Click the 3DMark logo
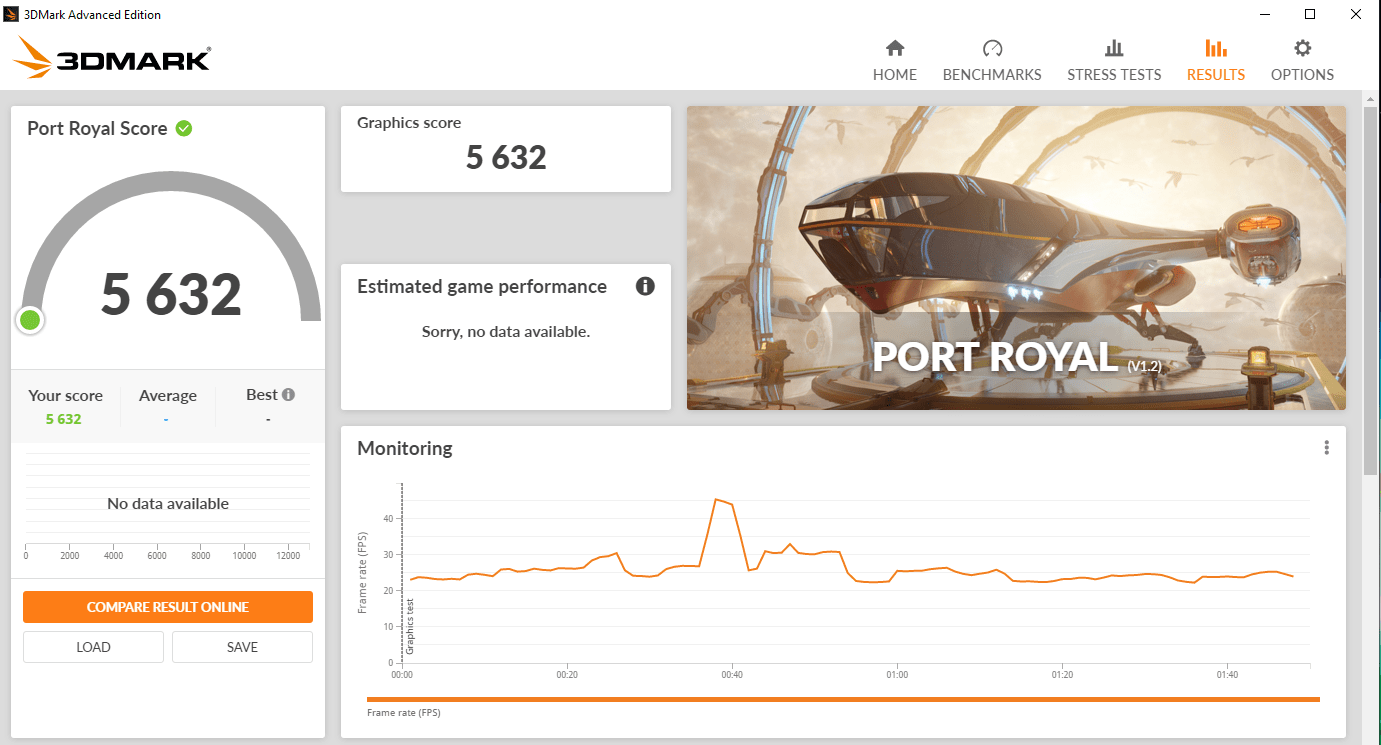1381x745 pixels. (x=112, y=58)
